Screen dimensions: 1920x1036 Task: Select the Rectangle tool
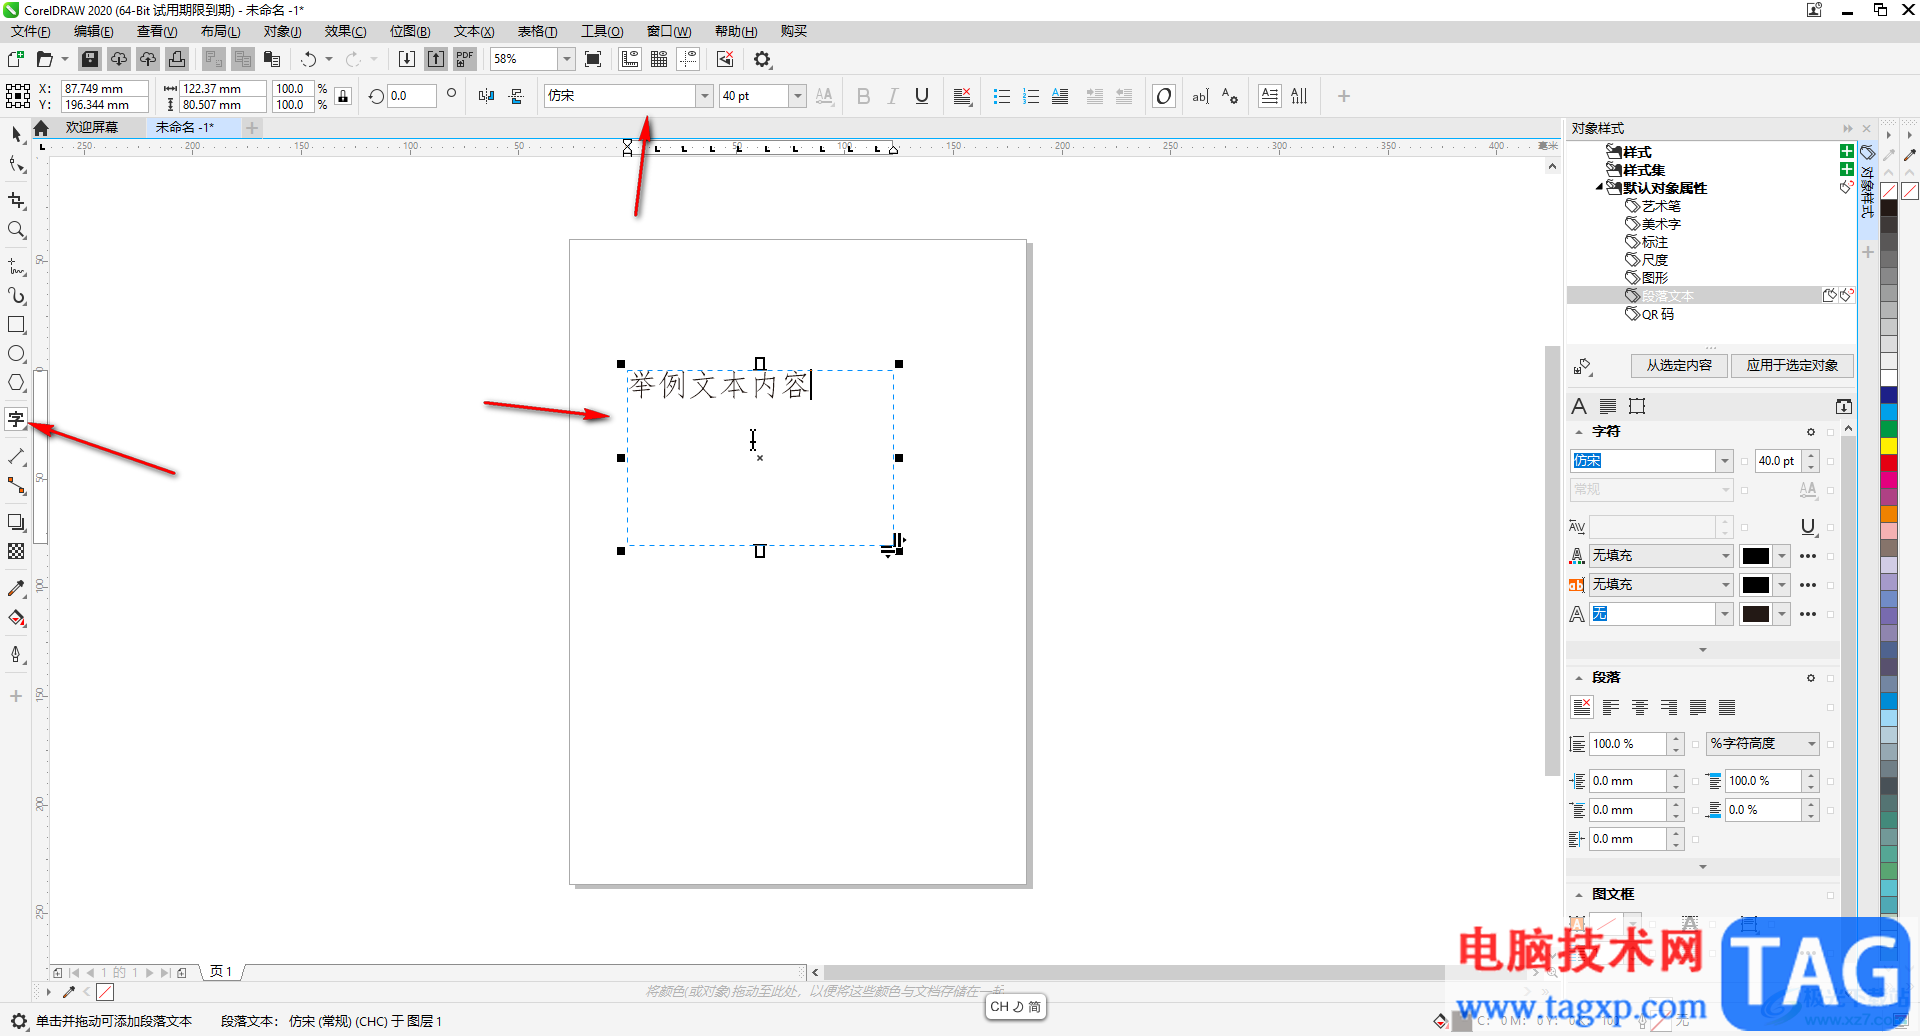coord(16,325)
